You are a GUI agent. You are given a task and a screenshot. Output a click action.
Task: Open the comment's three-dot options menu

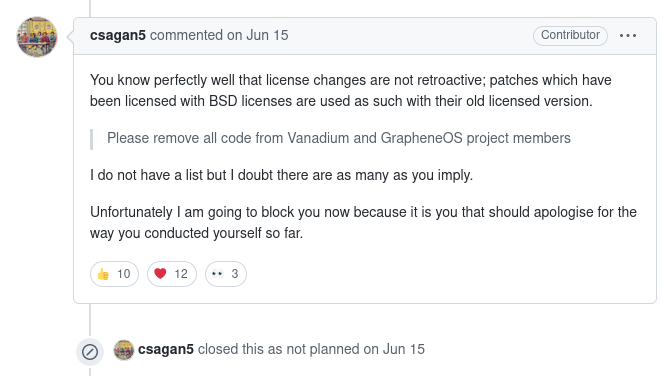click(x=628, y=36)
